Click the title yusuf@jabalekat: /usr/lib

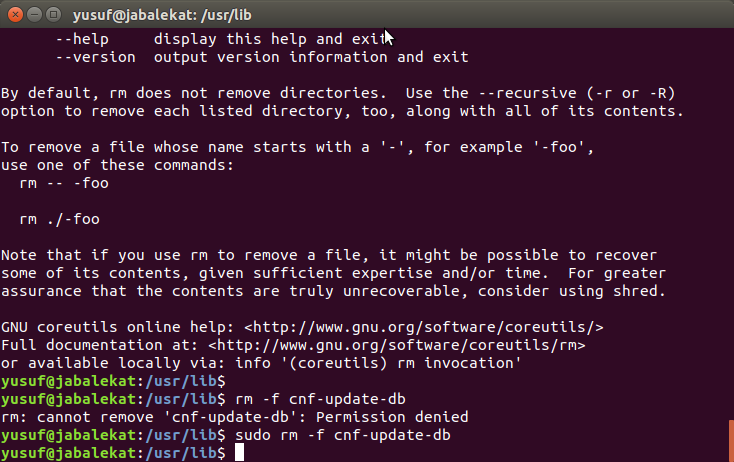pyautogui.click(x=162, y=15)
